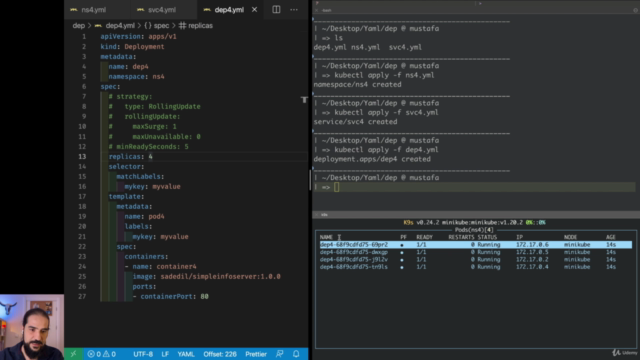The width and height of the screenshot is (640, 360).
Task: Open problems panel from error count
Action: pyautogui.click(x=95, y=354)
